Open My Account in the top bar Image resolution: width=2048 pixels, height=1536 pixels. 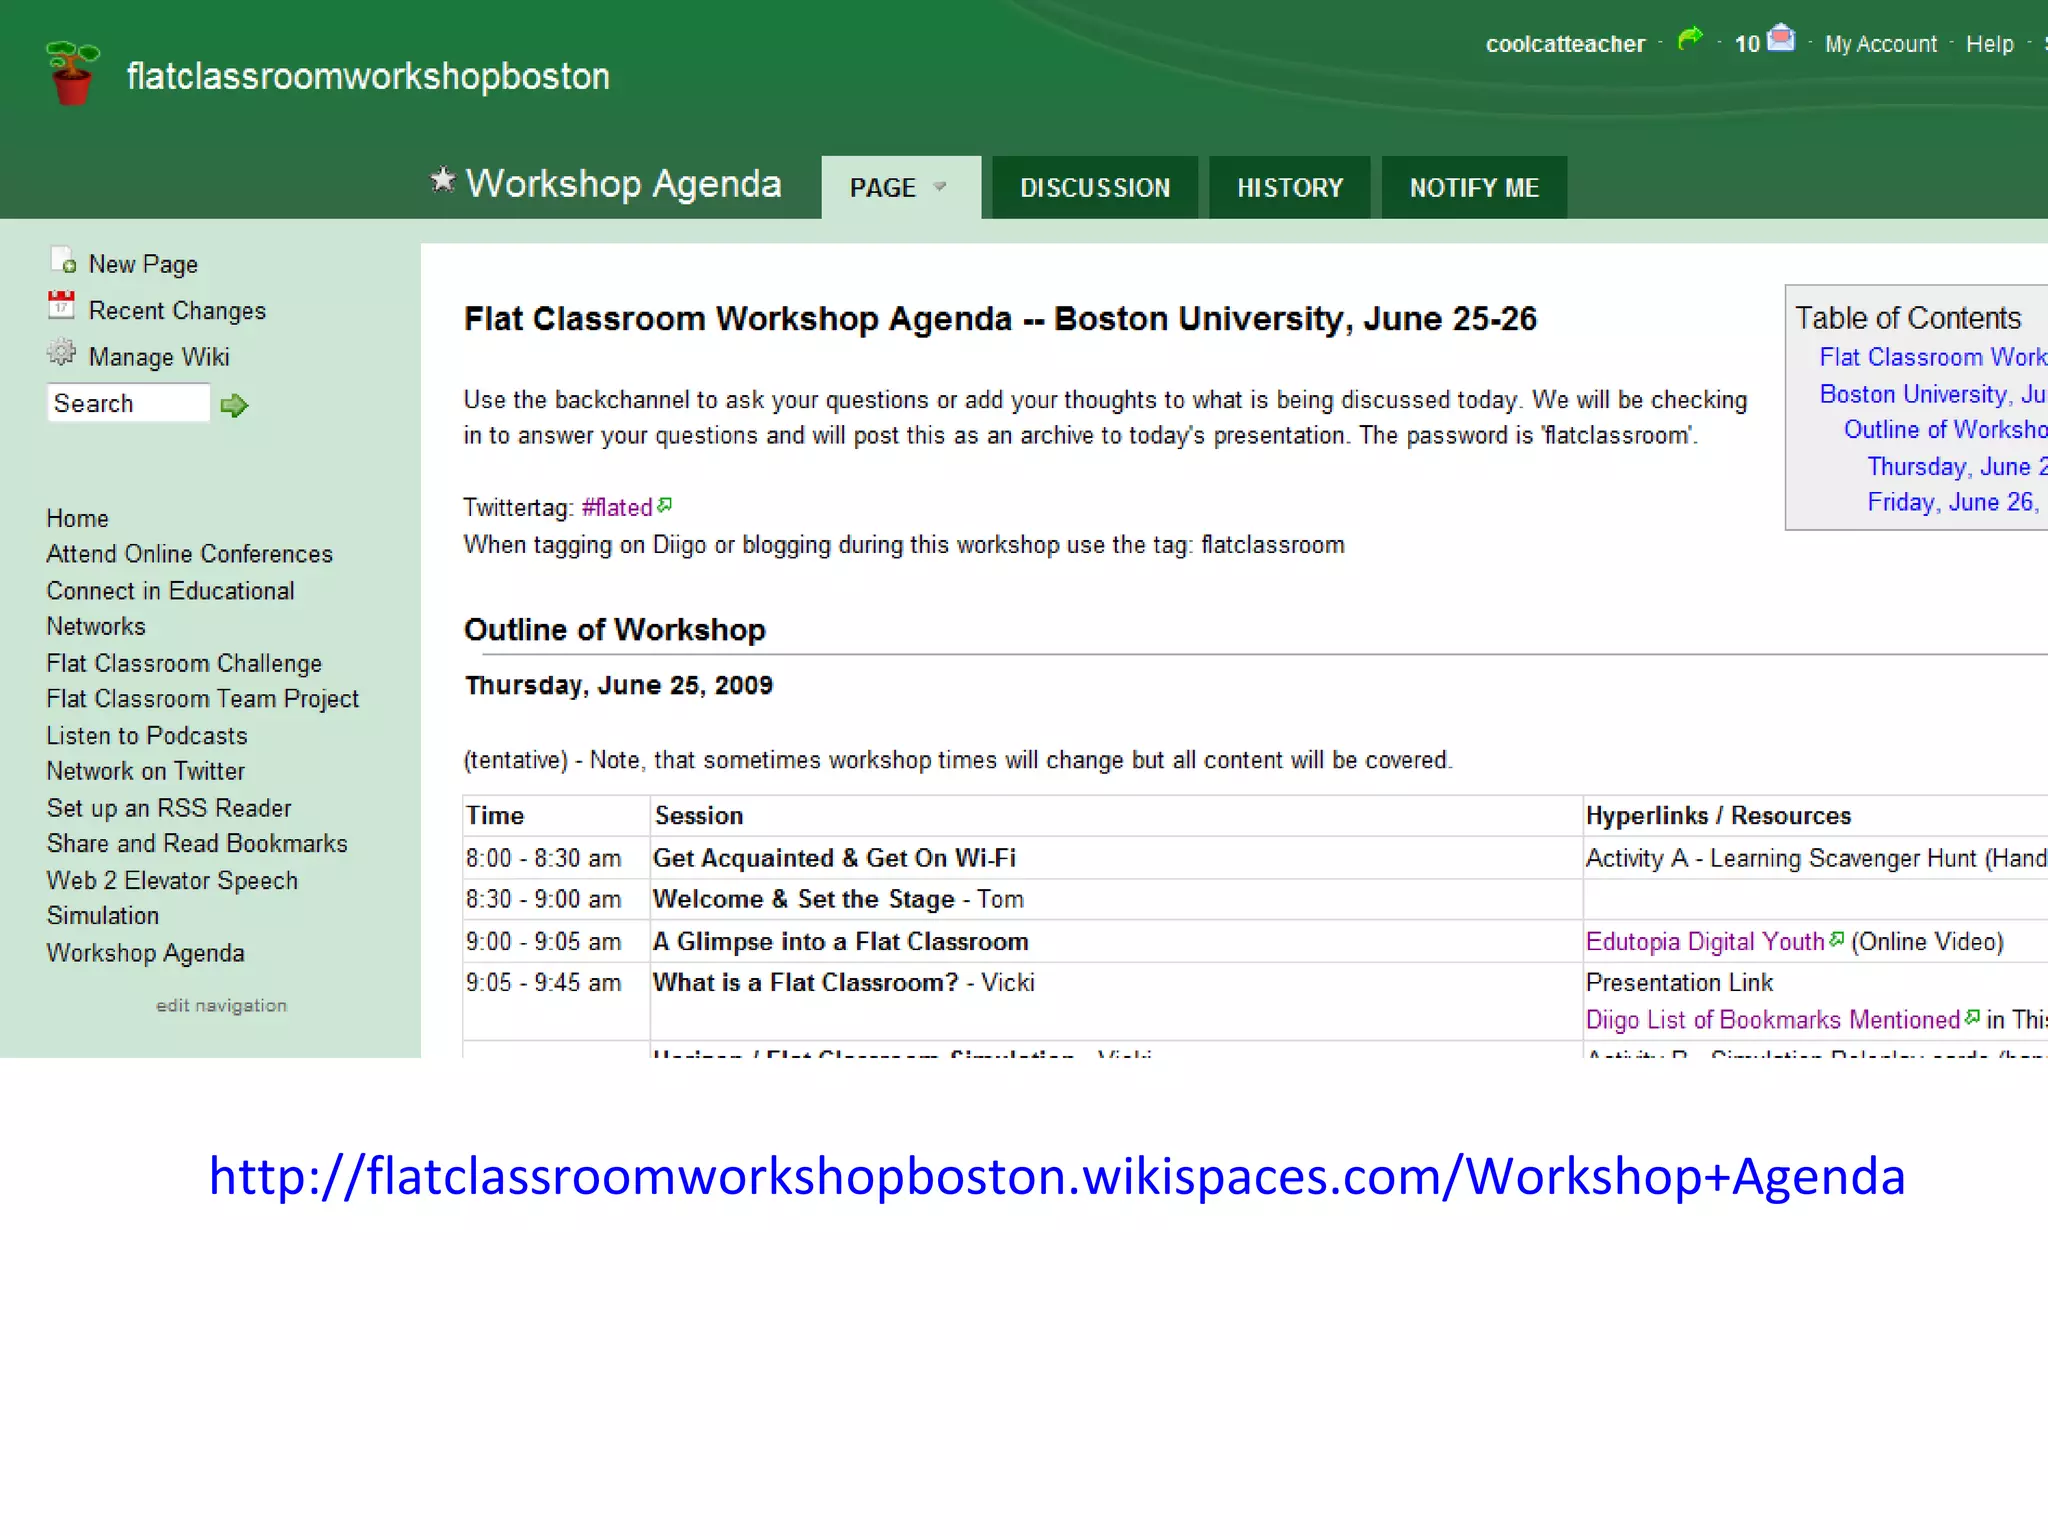(x=1880, y=45)
